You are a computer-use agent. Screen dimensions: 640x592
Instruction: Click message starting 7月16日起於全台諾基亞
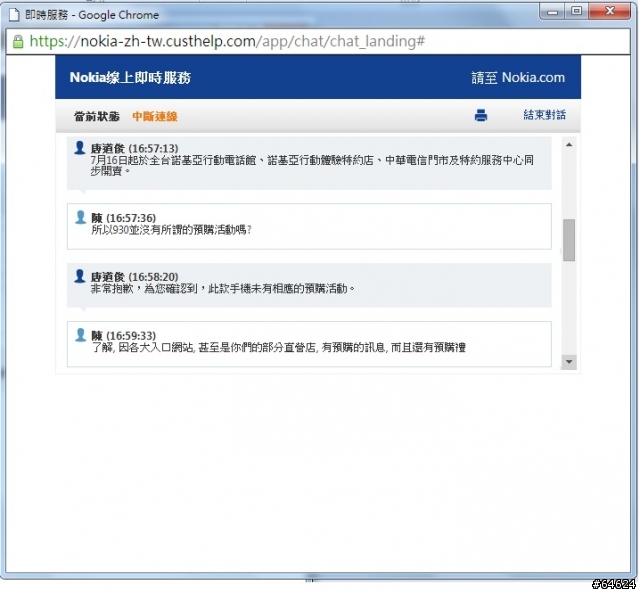[x=312, y=165]
